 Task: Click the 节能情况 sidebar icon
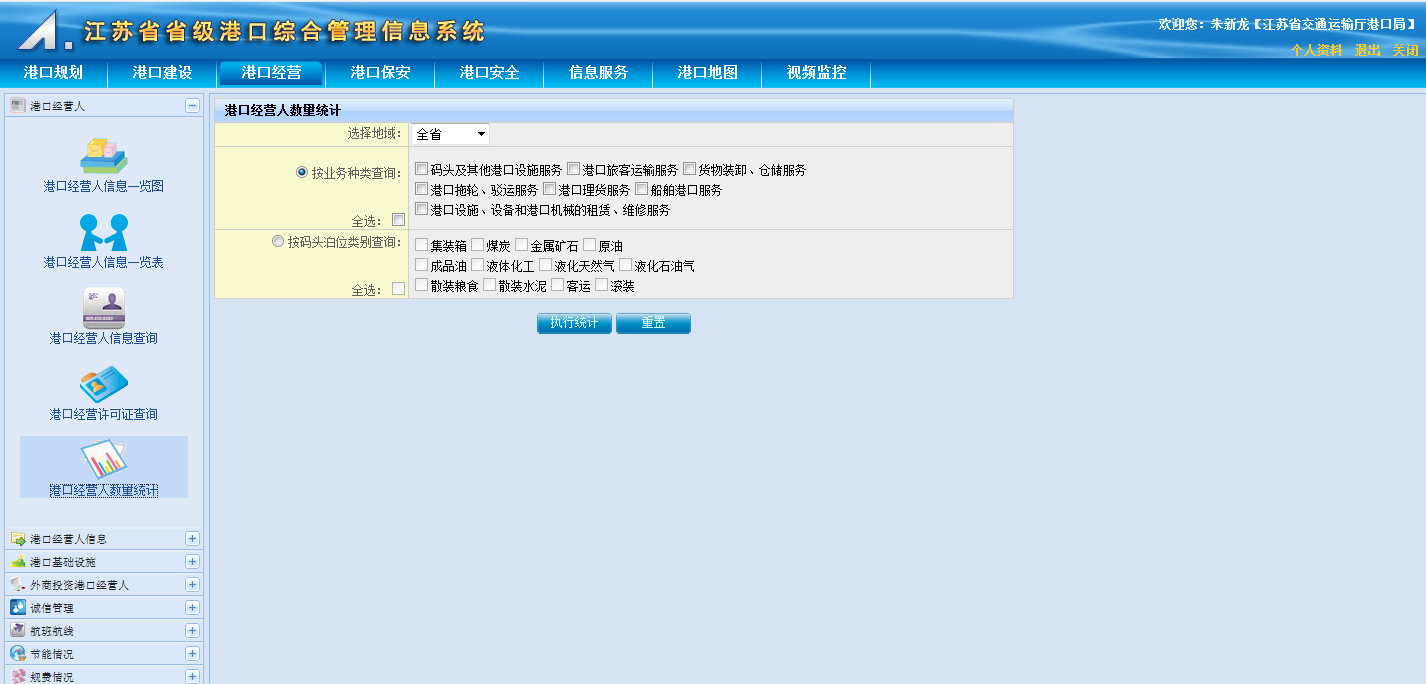tap(18, 653)
